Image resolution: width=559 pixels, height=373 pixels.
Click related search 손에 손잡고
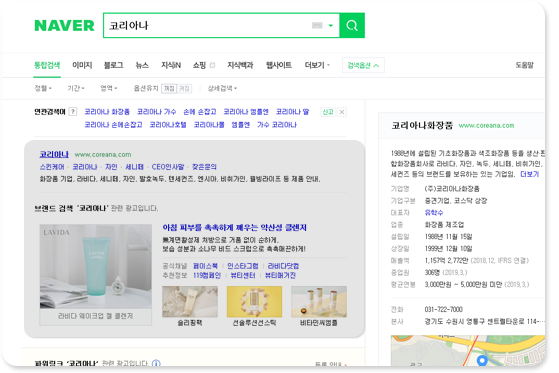200,112
